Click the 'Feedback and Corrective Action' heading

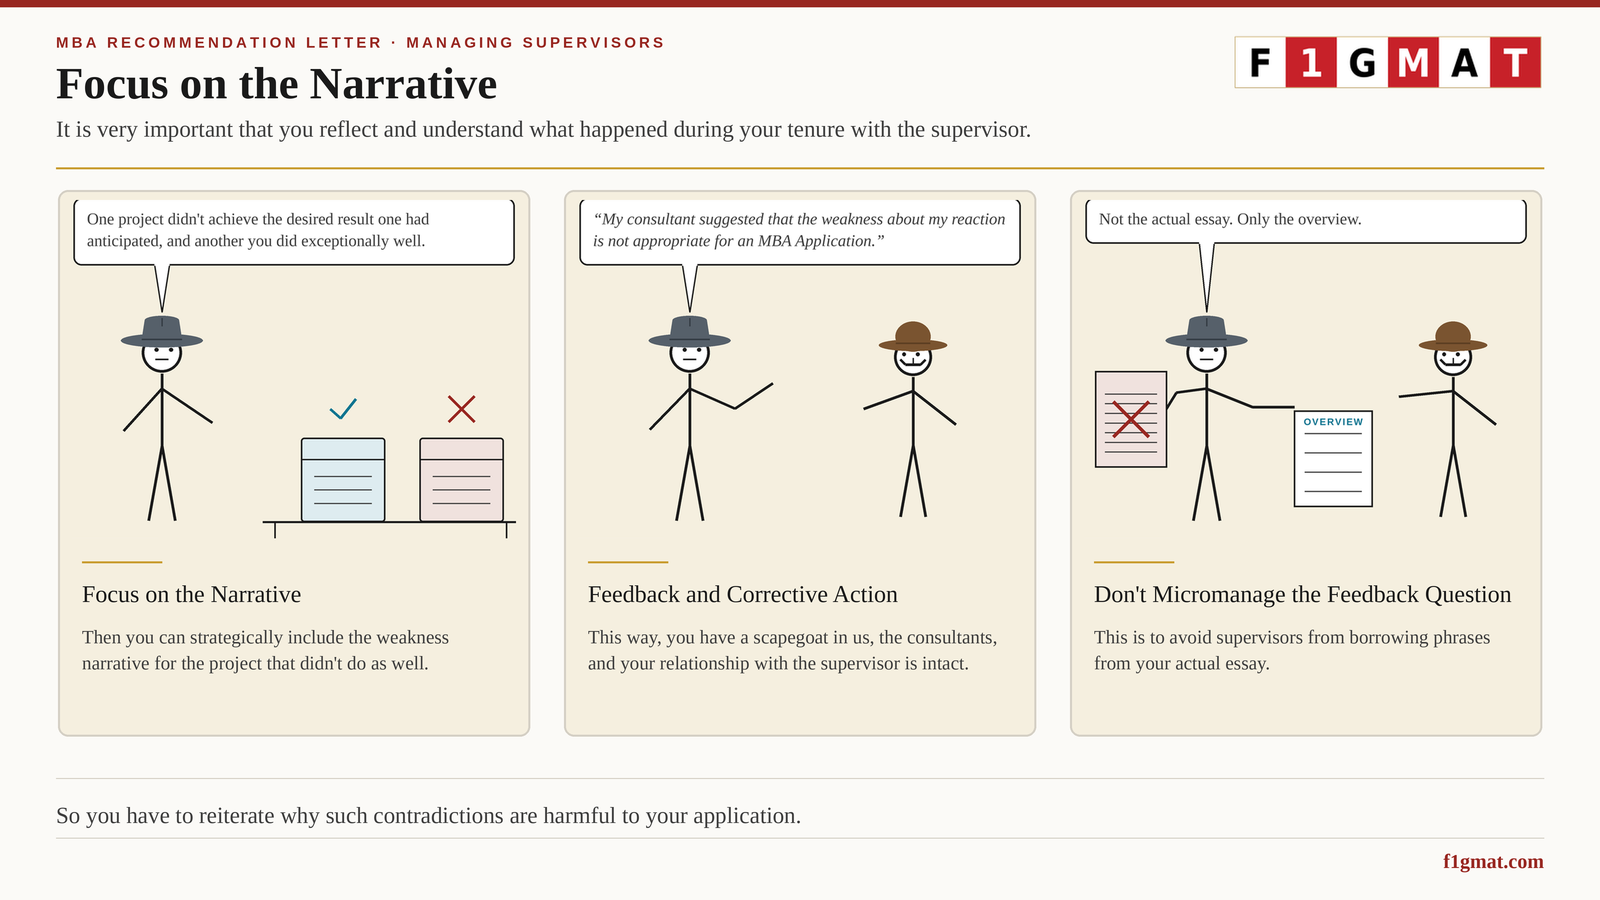coord(743,594)
